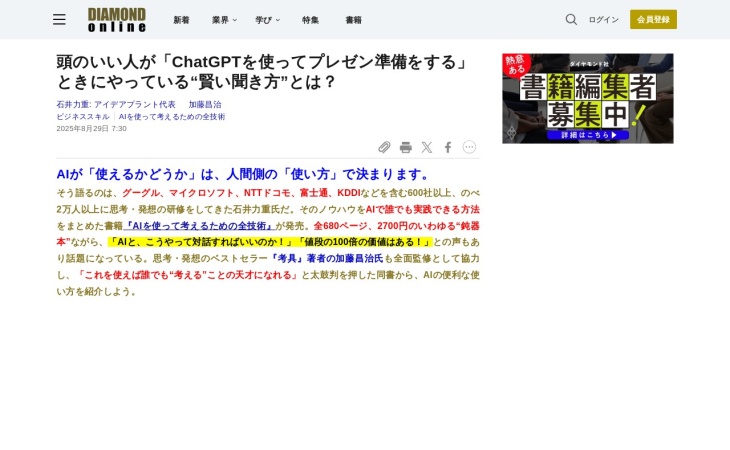Click the paperclip clip icon
The width and height of the screenshot is (730, 450).
[384, 148]
